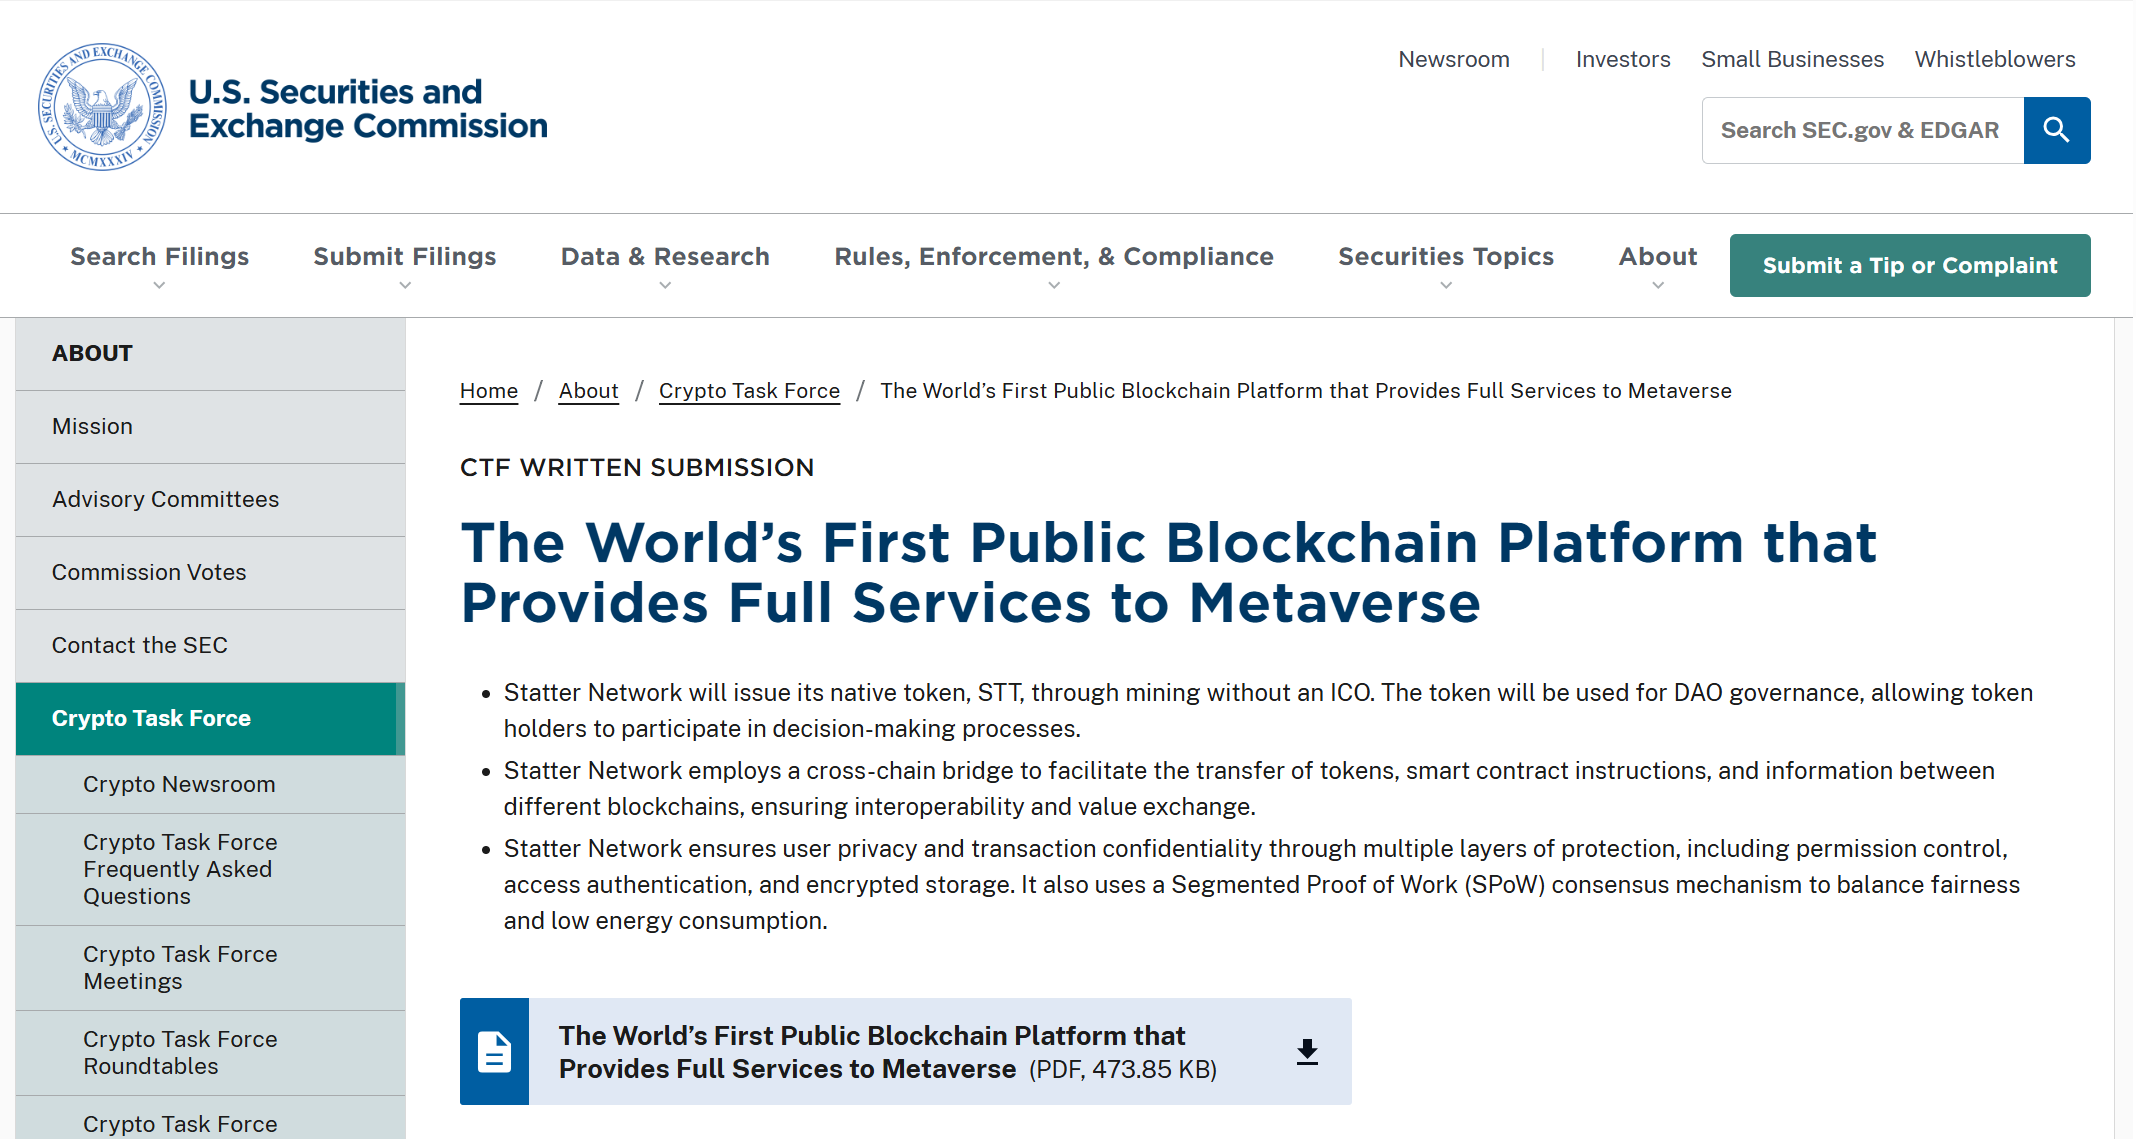Screen dimensions: 2136x1139
Task: Select the ABOUT sidebar heading
Action: [x=210, y=354]
